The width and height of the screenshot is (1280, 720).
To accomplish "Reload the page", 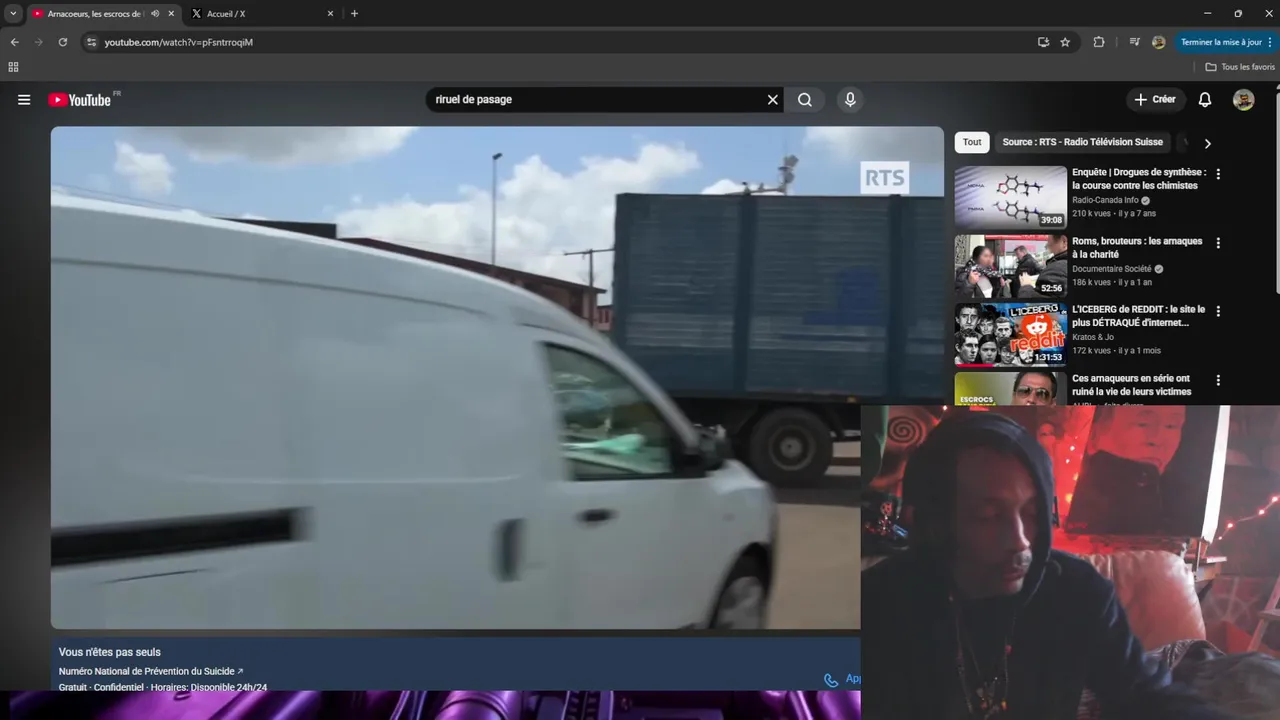I will click(62, 42).
